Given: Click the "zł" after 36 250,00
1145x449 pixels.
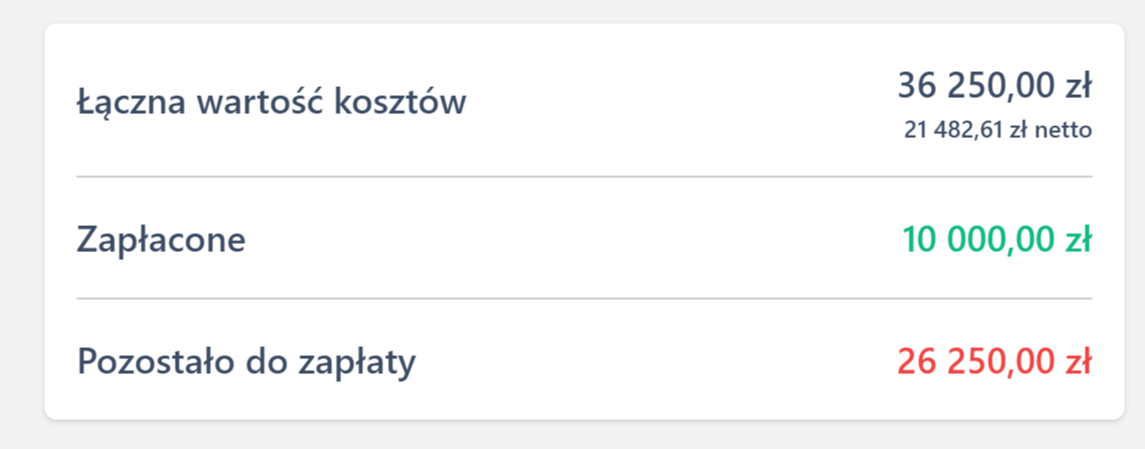Looking at the screenshot, I should point(1078,86).
